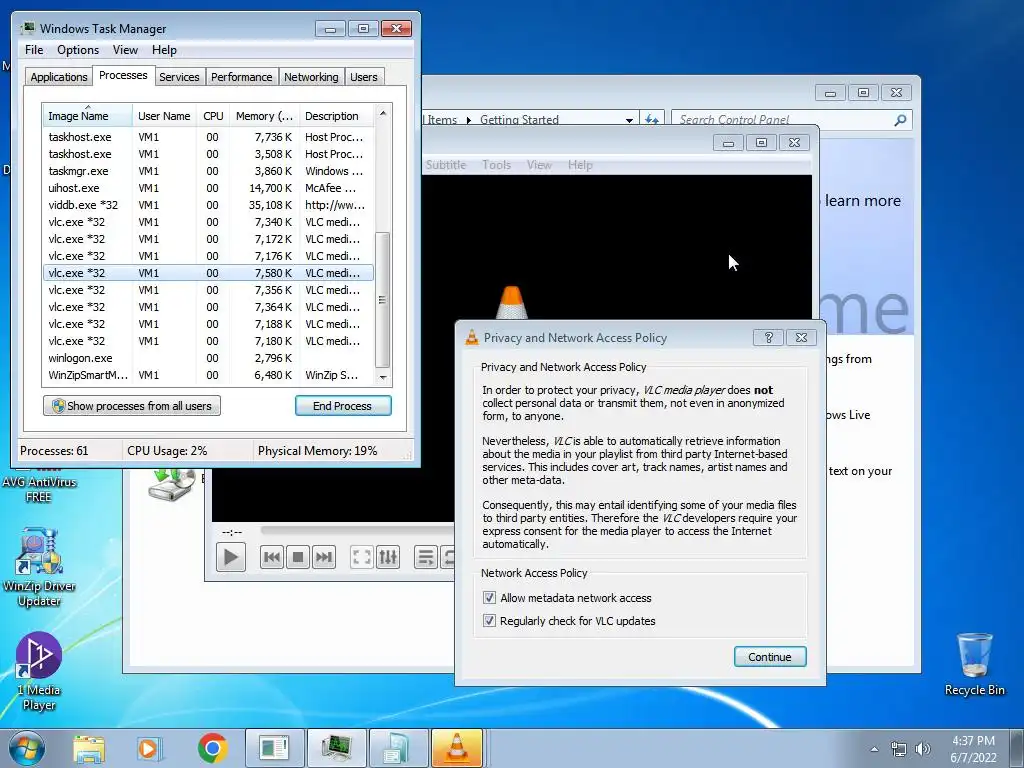Switch to Control Panel taskbar window

click(x=274, y=748)
